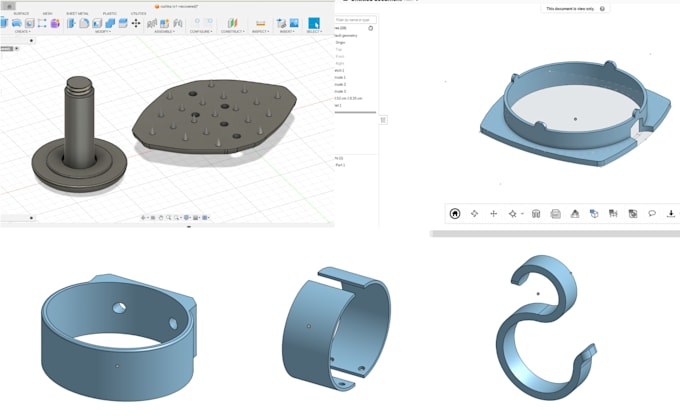Click the Features rollback circular icon
This screenshot has height=420, width=680.
pos(370,28)
